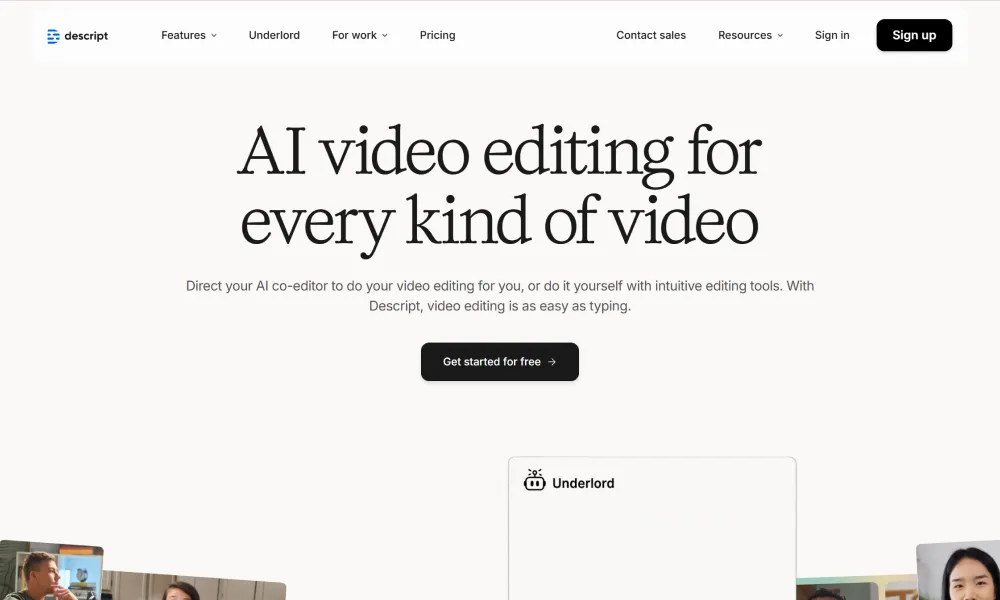The width and height of the screenshot is (1000, 600).
Task: Click the Sign in link
Action: 831,35
